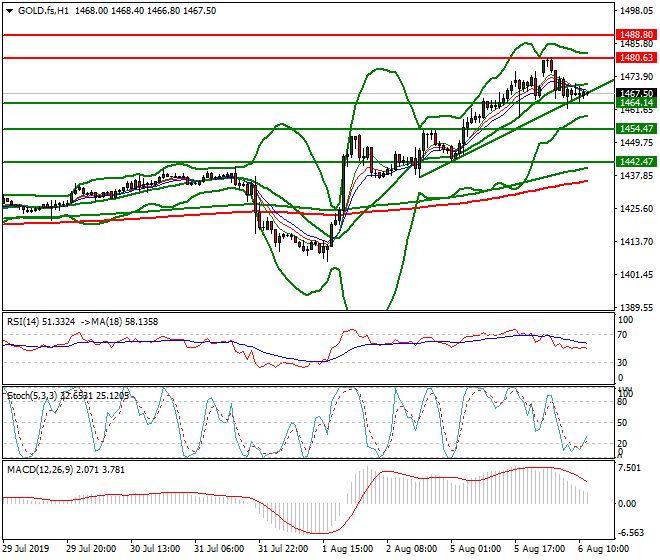Click the RSI 70 level scale label
Screen dimensions: 660x560
click(622, 335)
